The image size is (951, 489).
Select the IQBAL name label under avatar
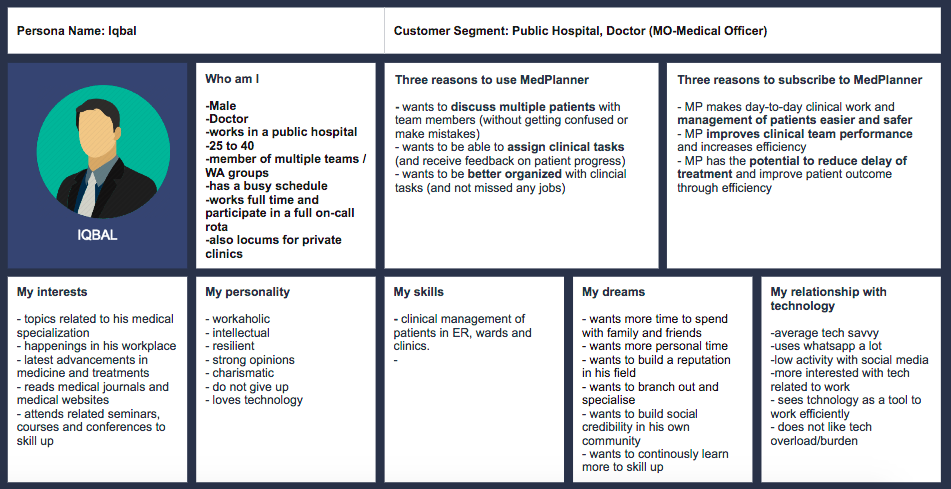(x=97, y=235)
